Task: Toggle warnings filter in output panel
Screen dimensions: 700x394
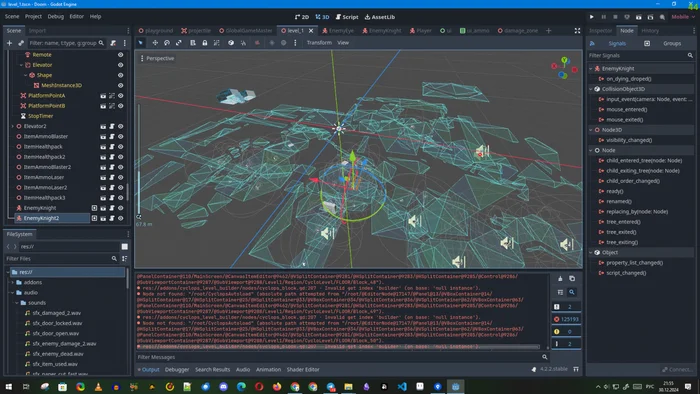Action: (566, 332)
